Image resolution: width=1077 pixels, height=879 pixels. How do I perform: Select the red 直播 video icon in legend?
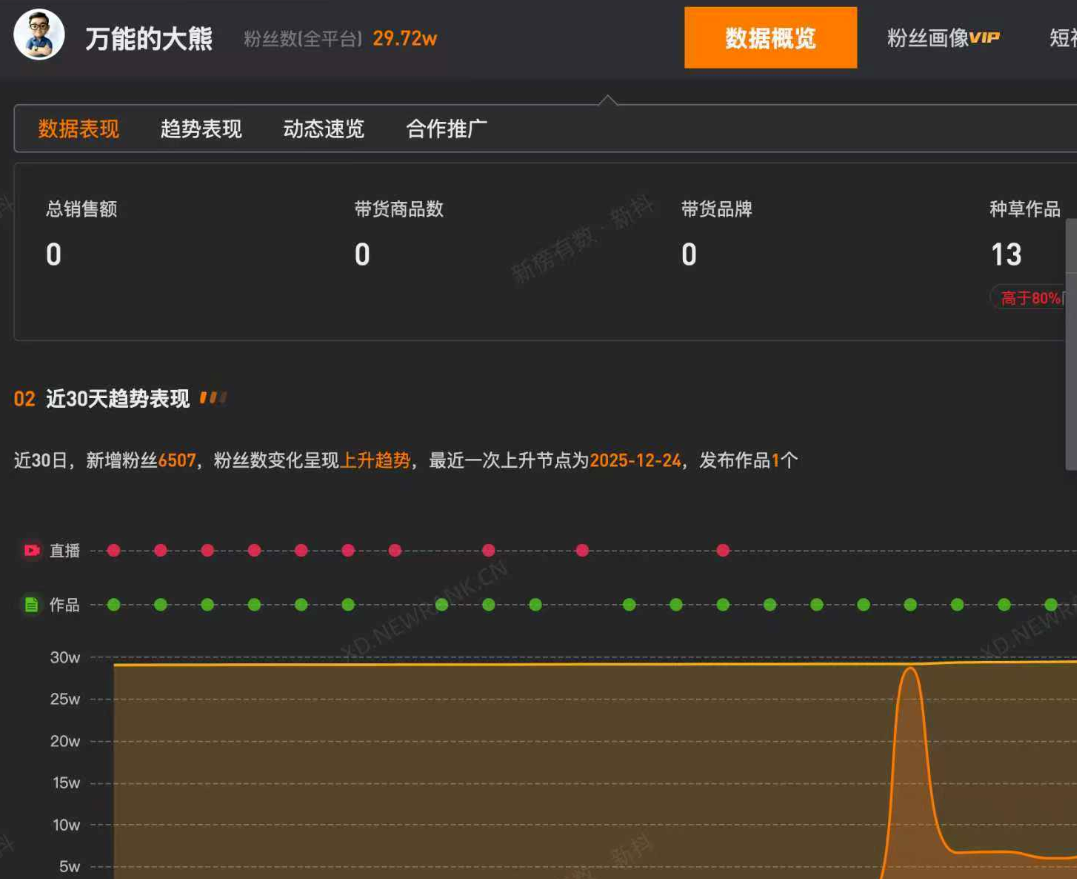(x=29, y=550)
